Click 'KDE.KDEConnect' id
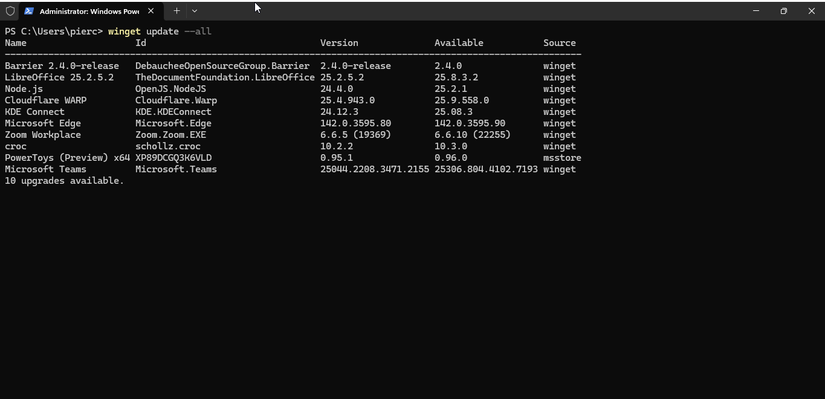 click(173, 112)
